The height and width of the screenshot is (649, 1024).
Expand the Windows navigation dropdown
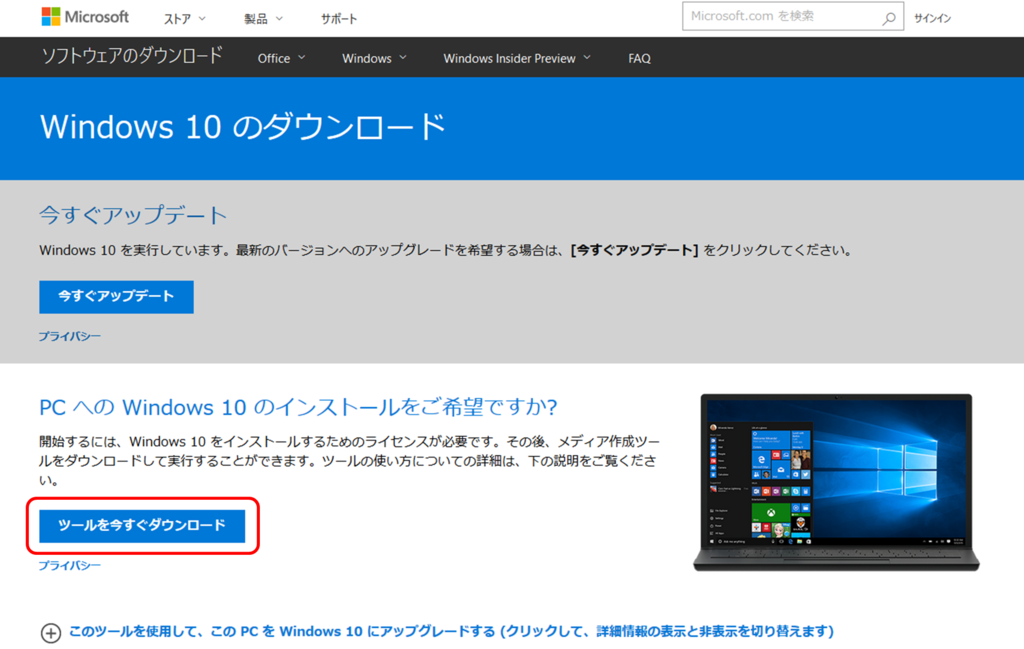[x=374, y=58]
